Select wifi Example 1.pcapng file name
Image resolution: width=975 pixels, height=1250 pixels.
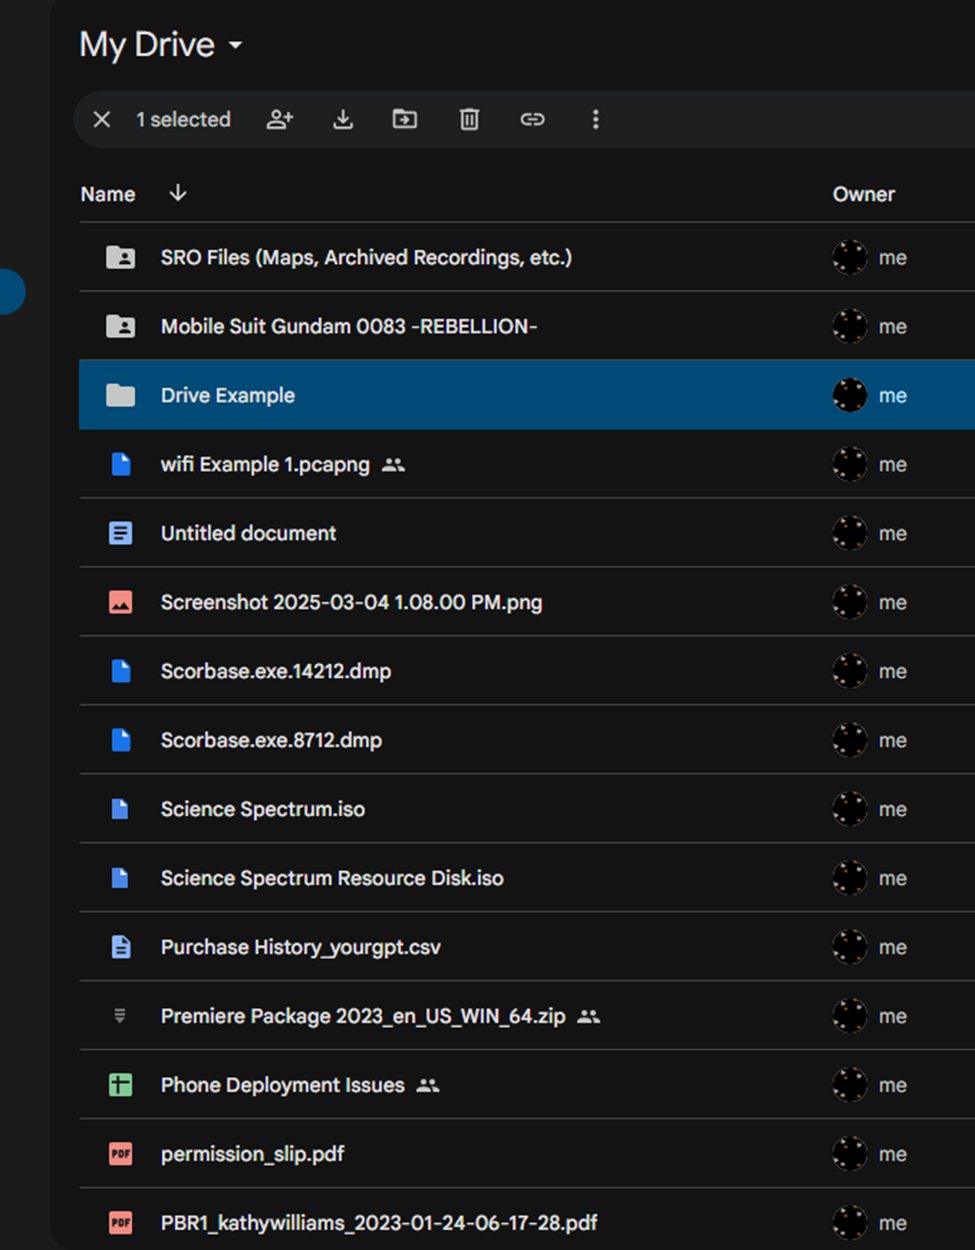coord(265,464)
